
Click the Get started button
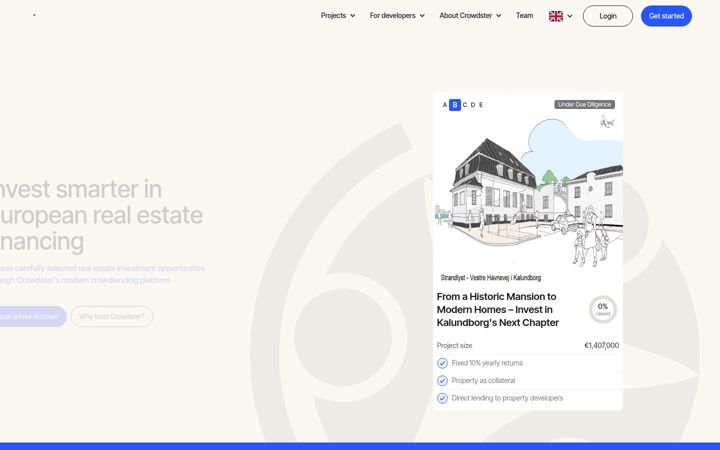point(666,16)
